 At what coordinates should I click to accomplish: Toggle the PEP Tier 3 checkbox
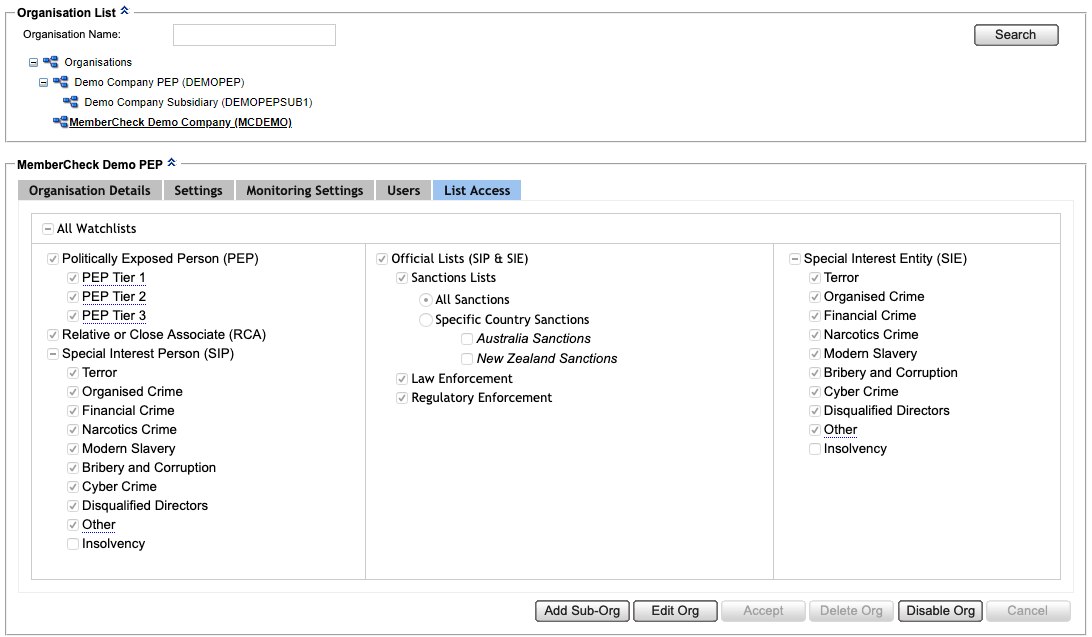tap(72, 316)
